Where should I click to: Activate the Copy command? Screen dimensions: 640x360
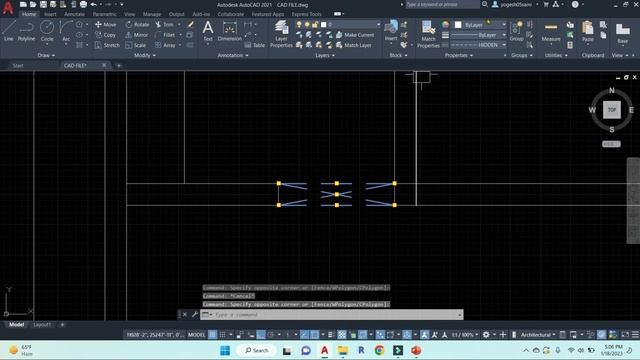click(106, 35)
